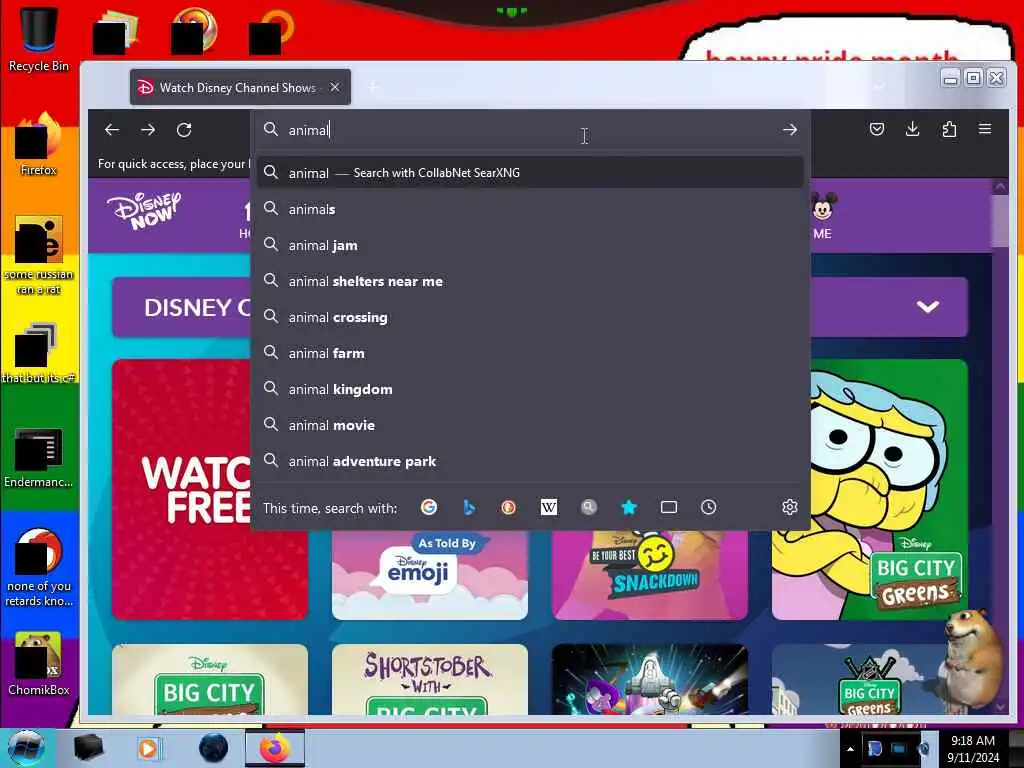
Task: Click Firefox taskbar button
Action: tap(274, 748)
